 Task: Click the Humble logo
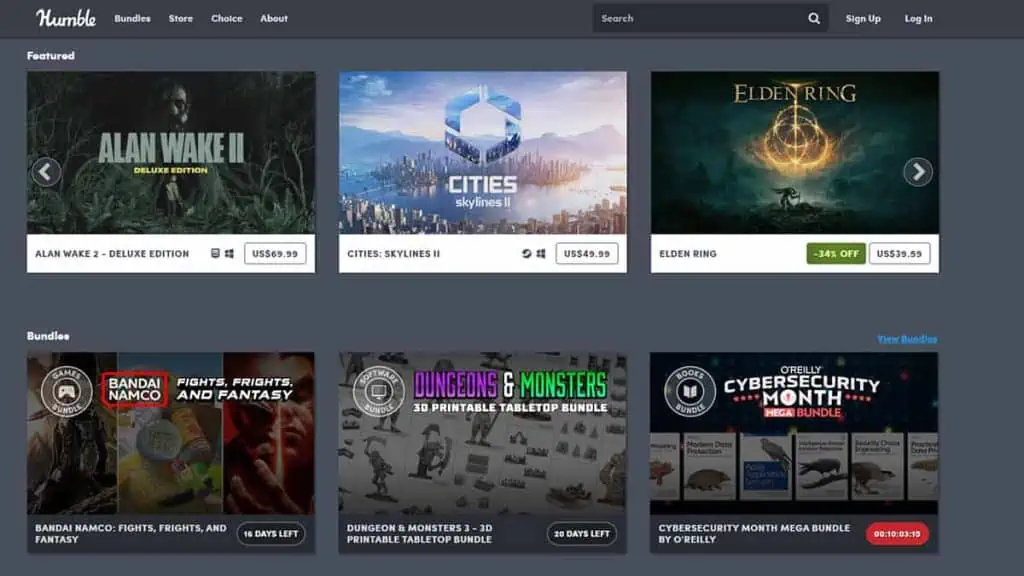pyautogui.click(x=66, y=17)
